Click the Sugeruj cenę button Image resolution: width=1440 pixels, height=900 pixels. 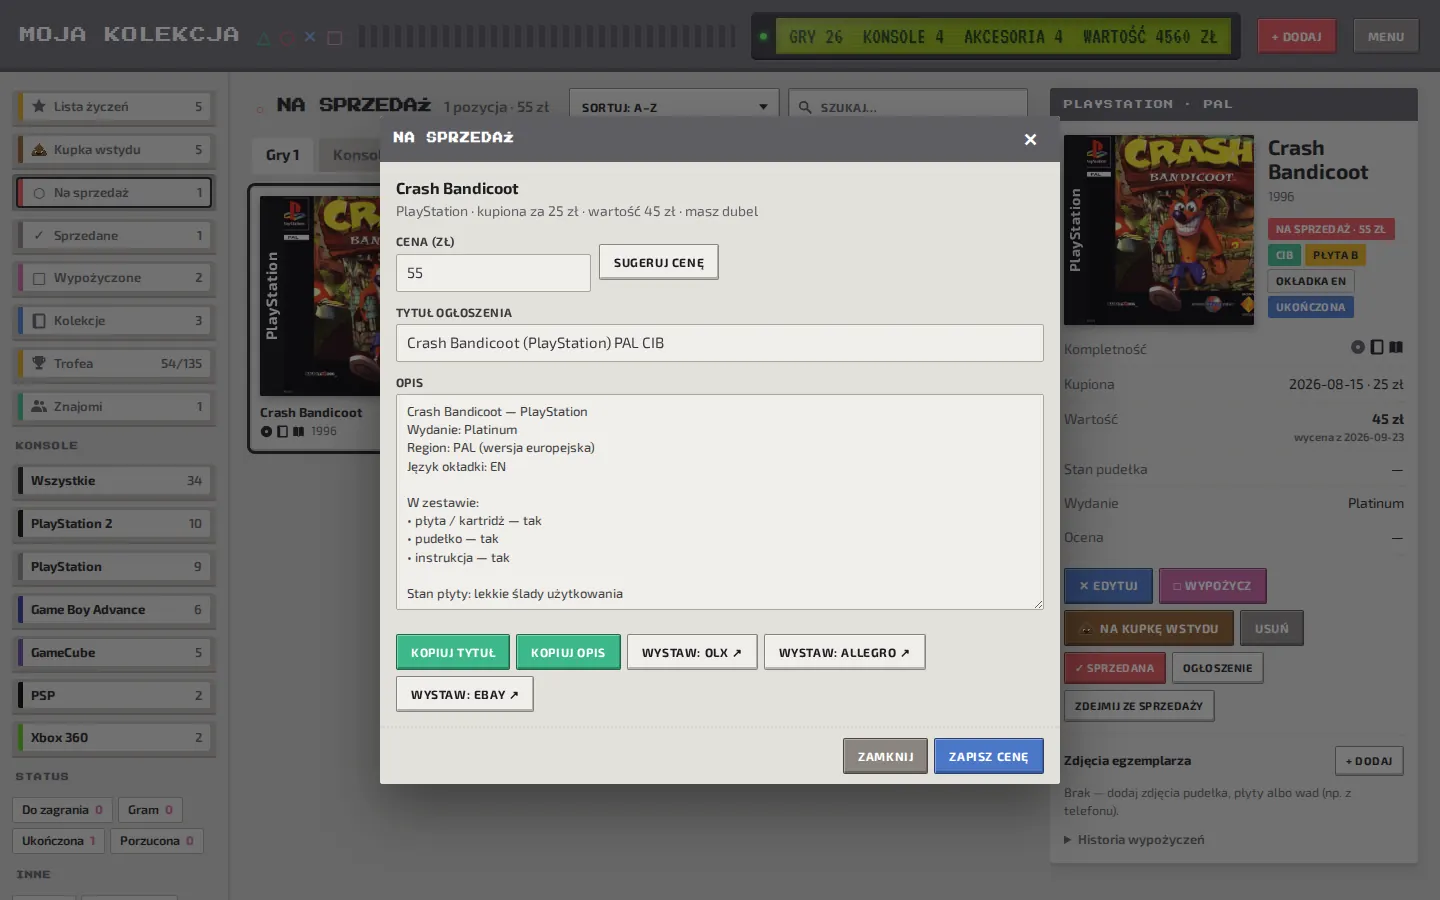coord(658,262)
